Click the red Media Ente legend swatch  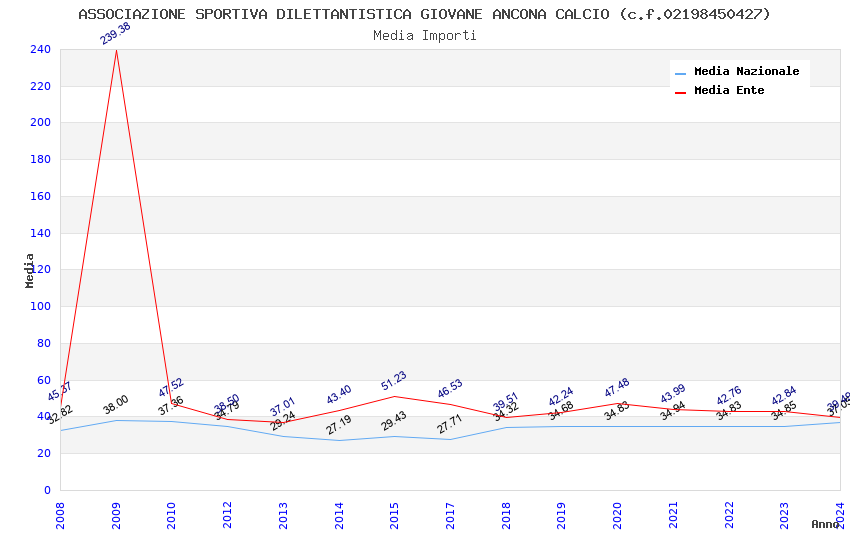(680, 93)
